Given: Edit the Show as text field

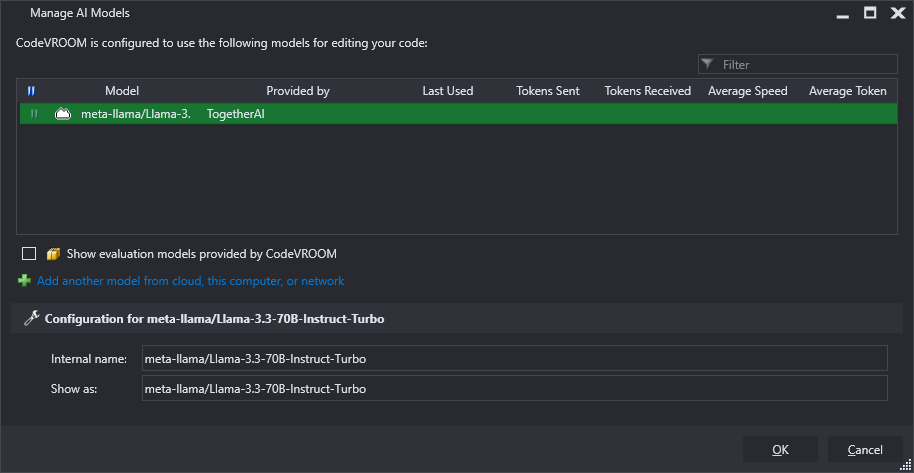Looking at the screenshot, I should click(515, 388).
